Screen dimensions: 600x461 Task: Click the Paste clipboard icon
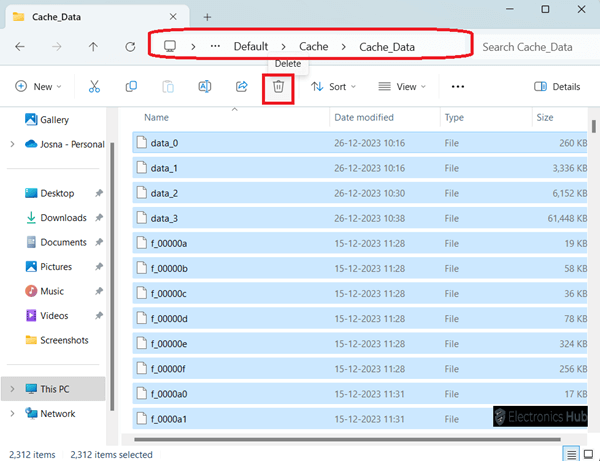168,87
